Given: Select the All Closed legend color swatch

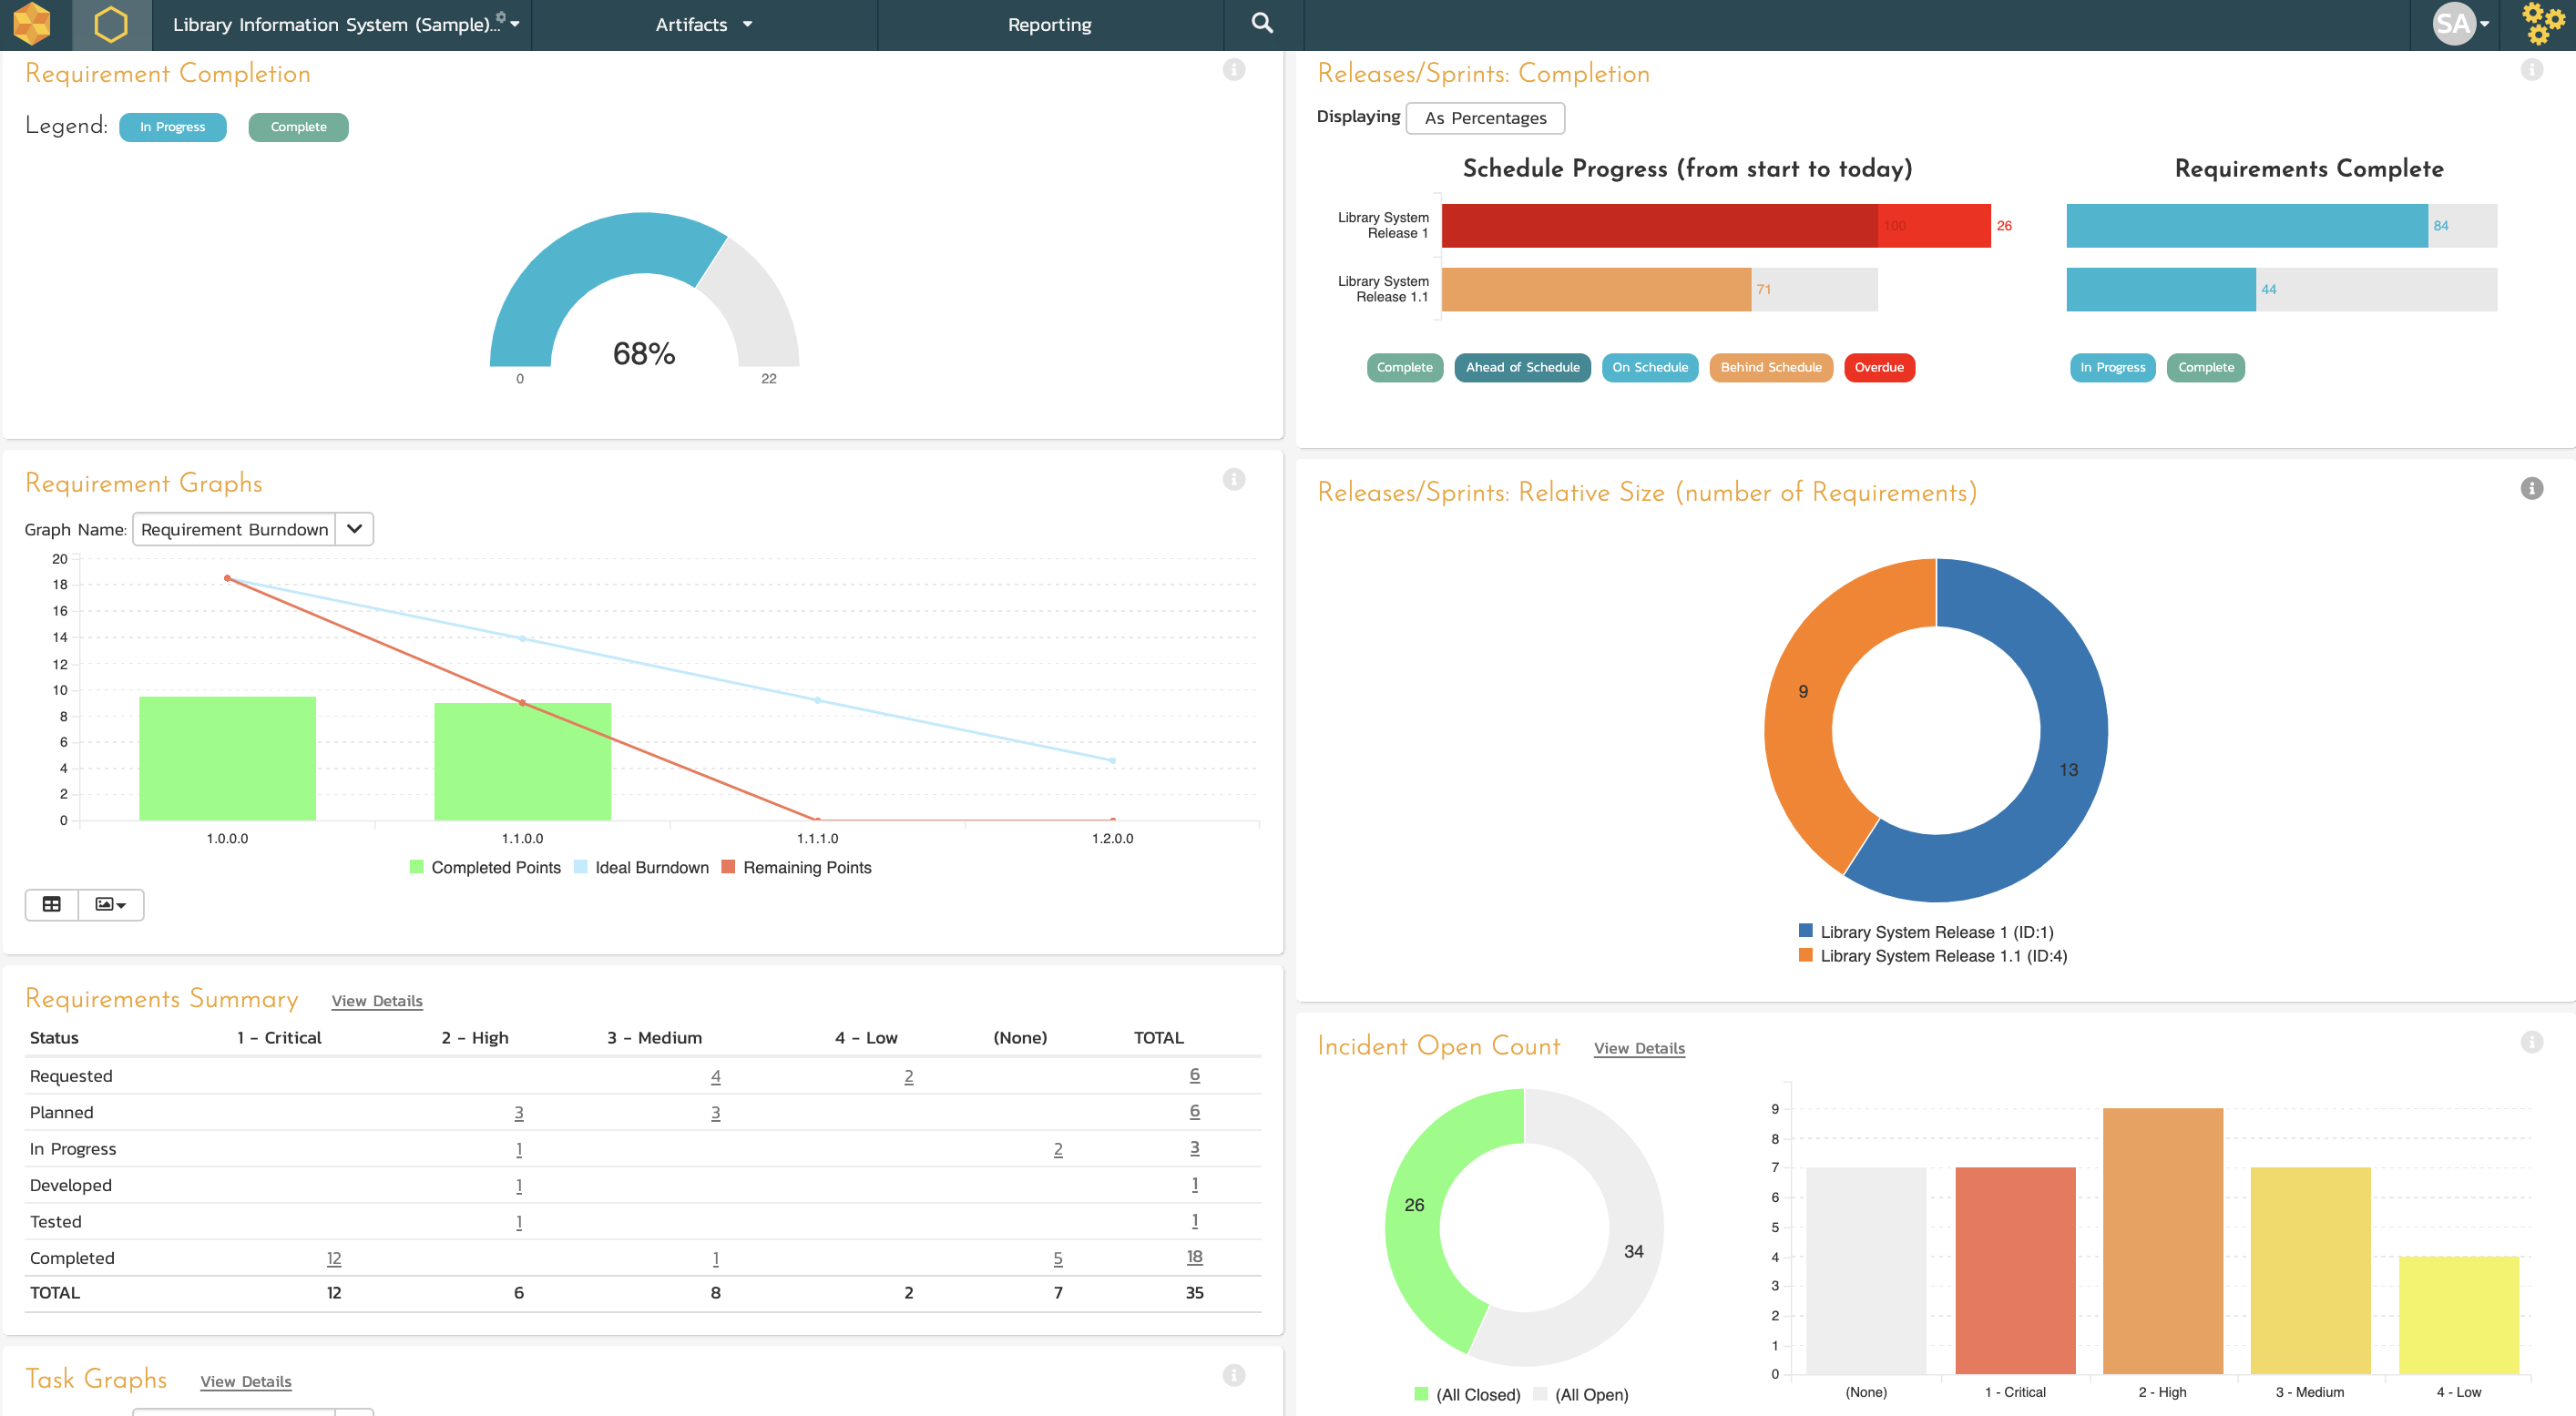Looking at the screenshot, I should (x=1421, y=1394).
